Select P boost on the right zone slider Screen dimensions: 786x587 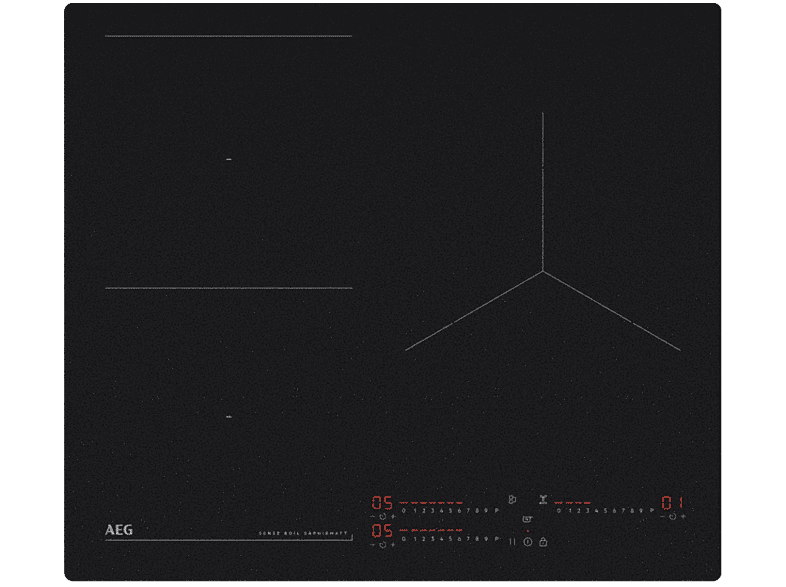click(x=651, y=511)
